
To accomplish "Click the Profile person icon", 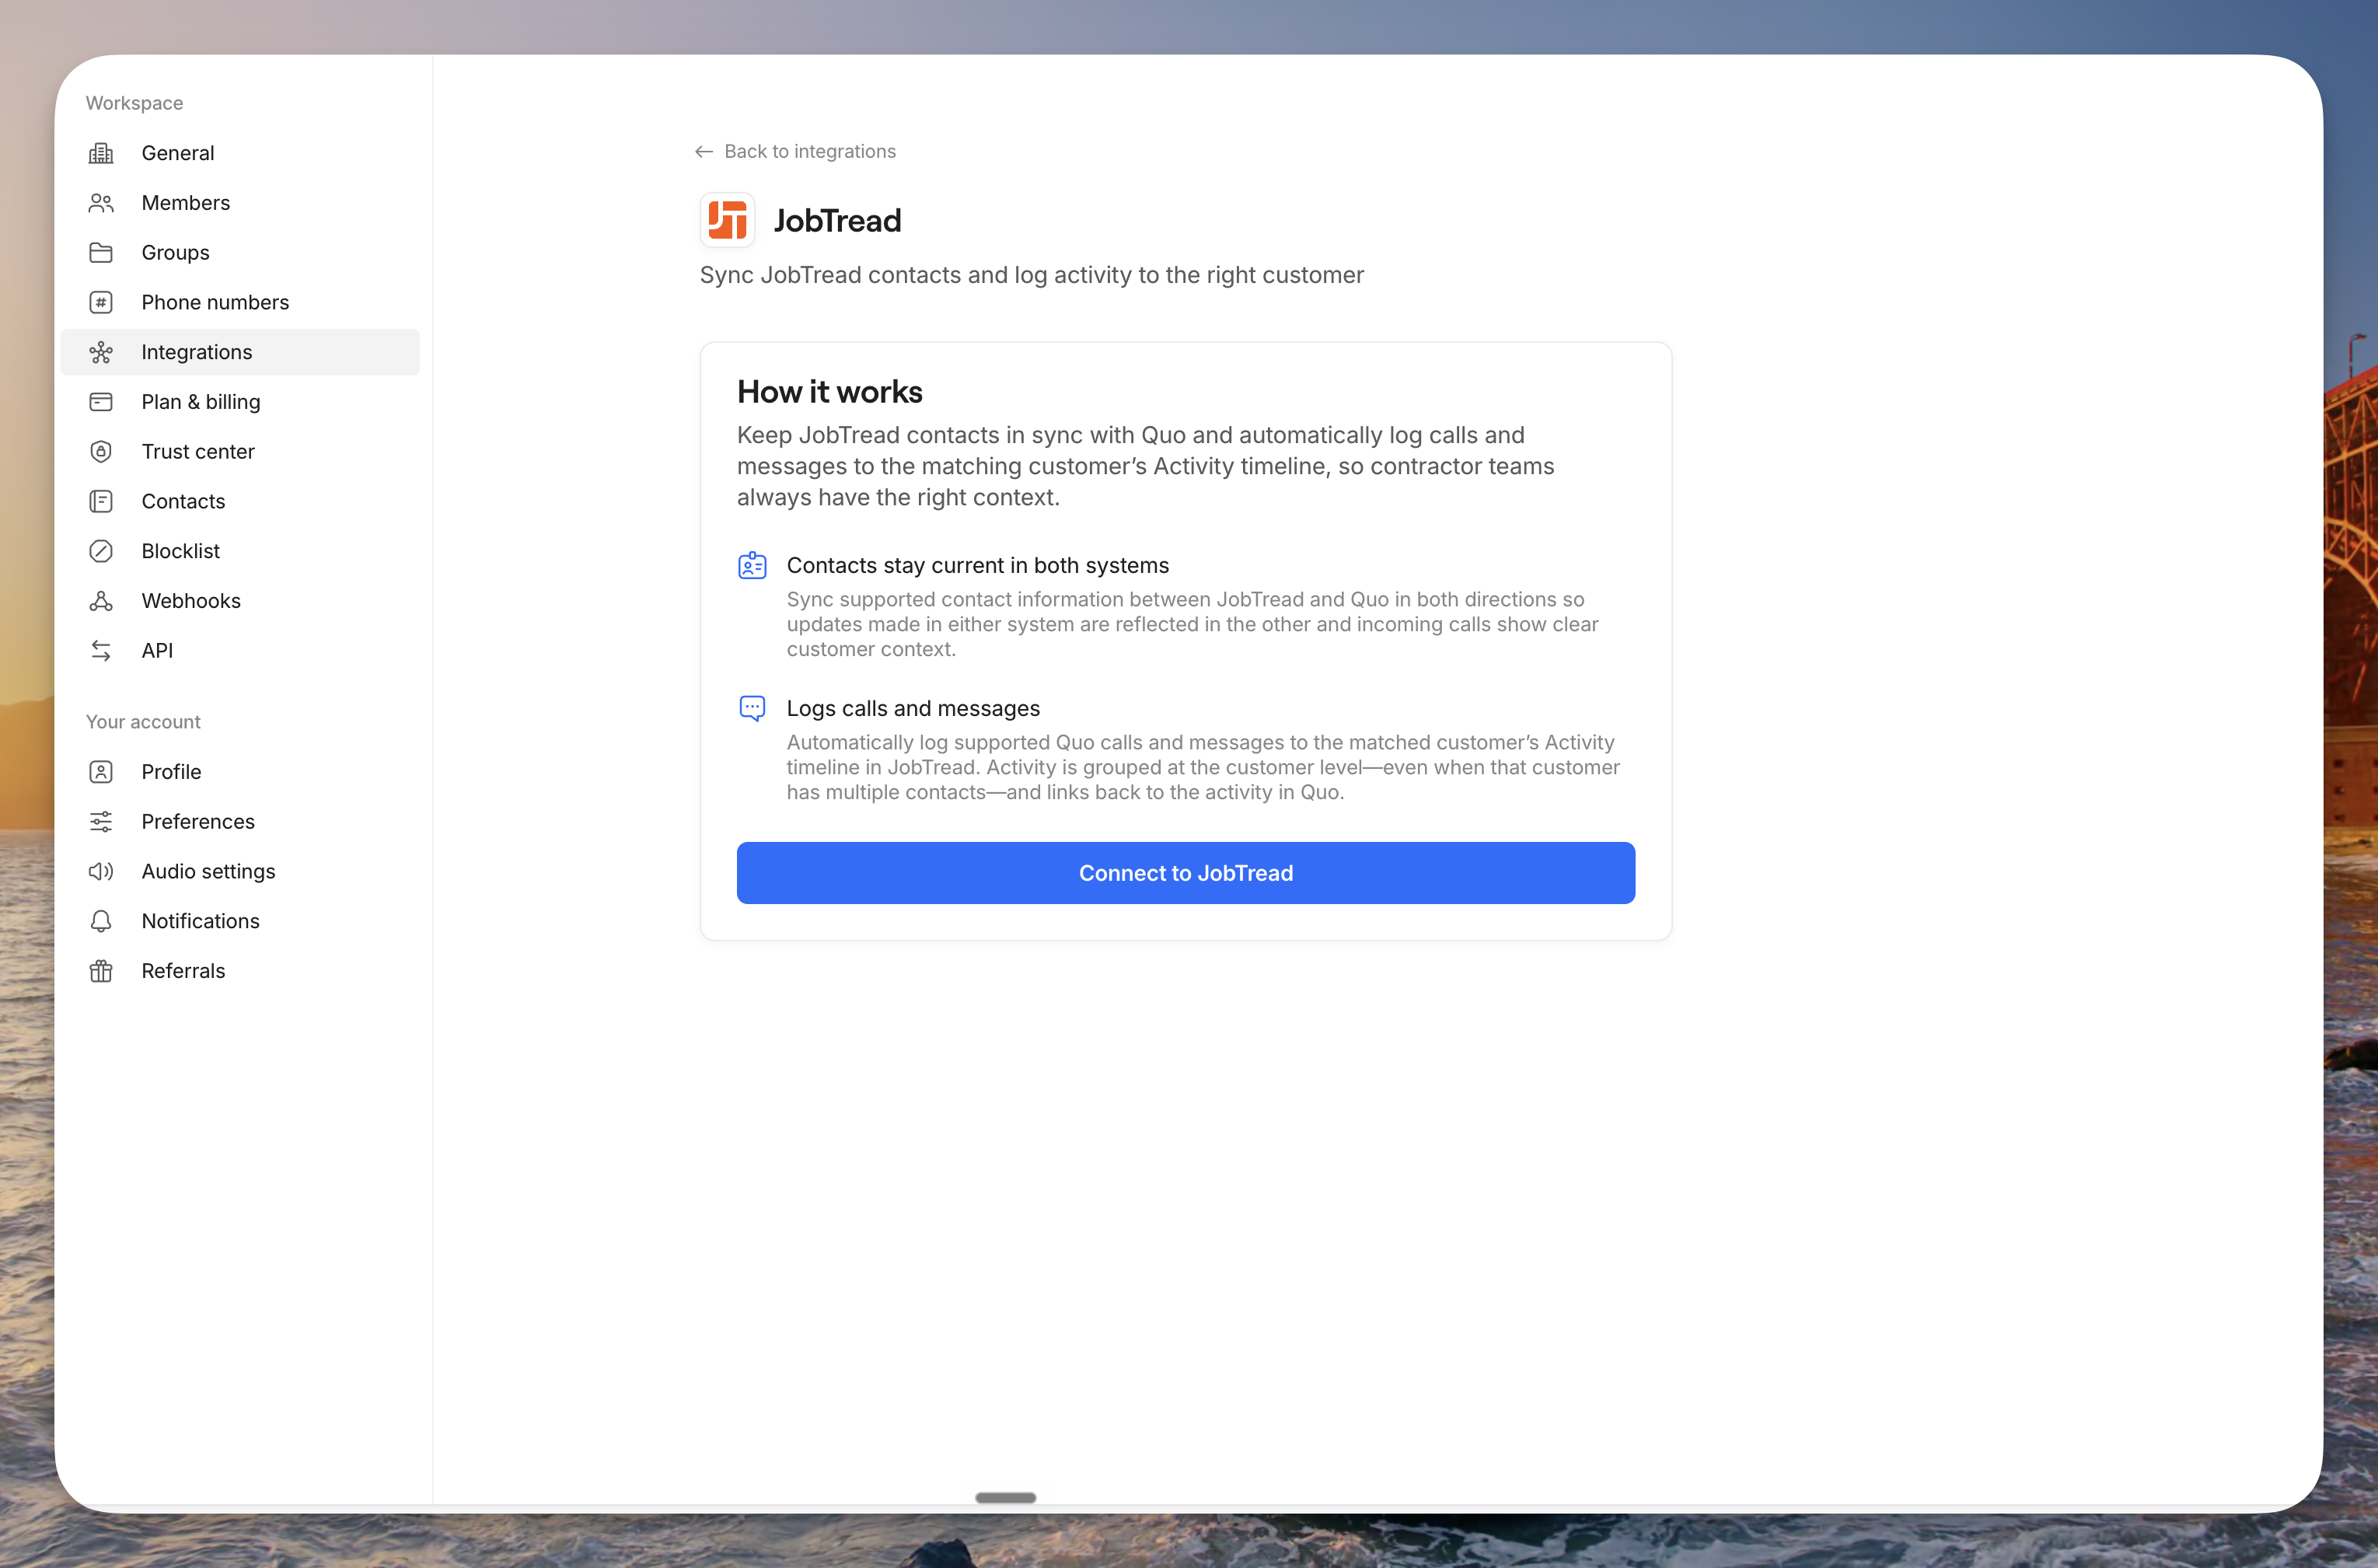I will pyautogui.click(x=101, y=772).
